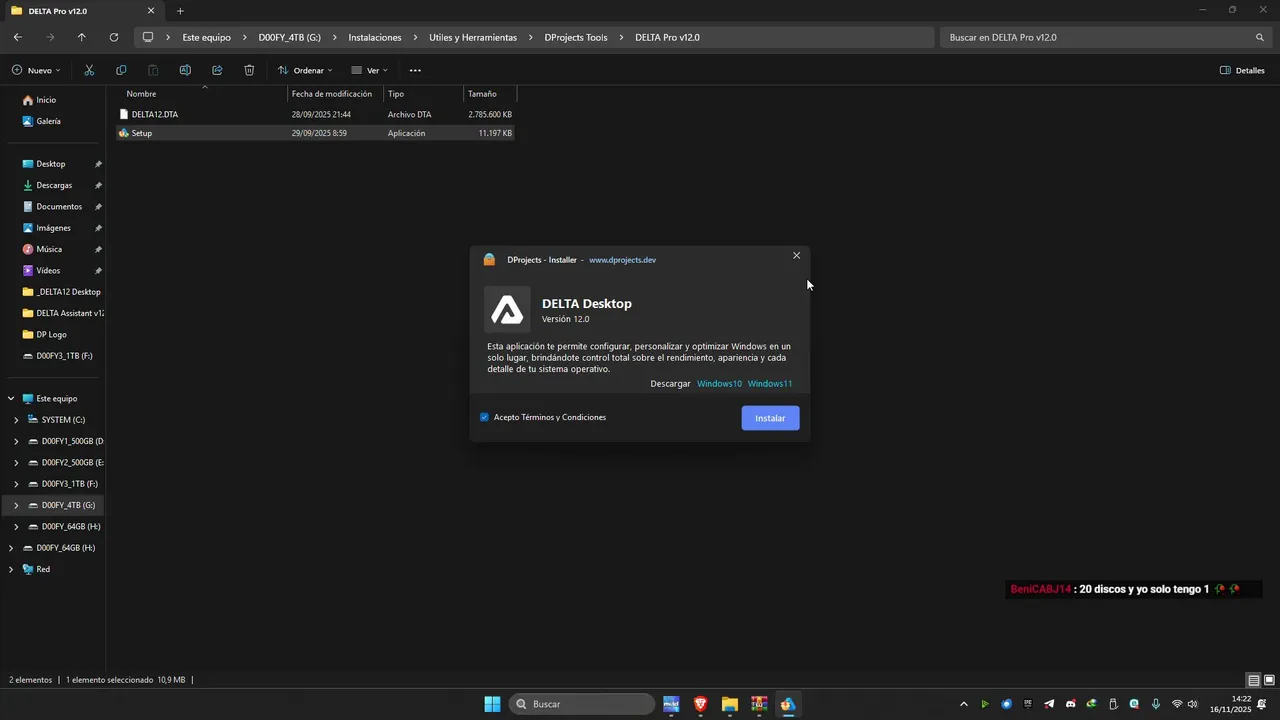This screenshot has height=720, width=1280.
Task: Click the Windows11 download link
Action: coord(770,384)
